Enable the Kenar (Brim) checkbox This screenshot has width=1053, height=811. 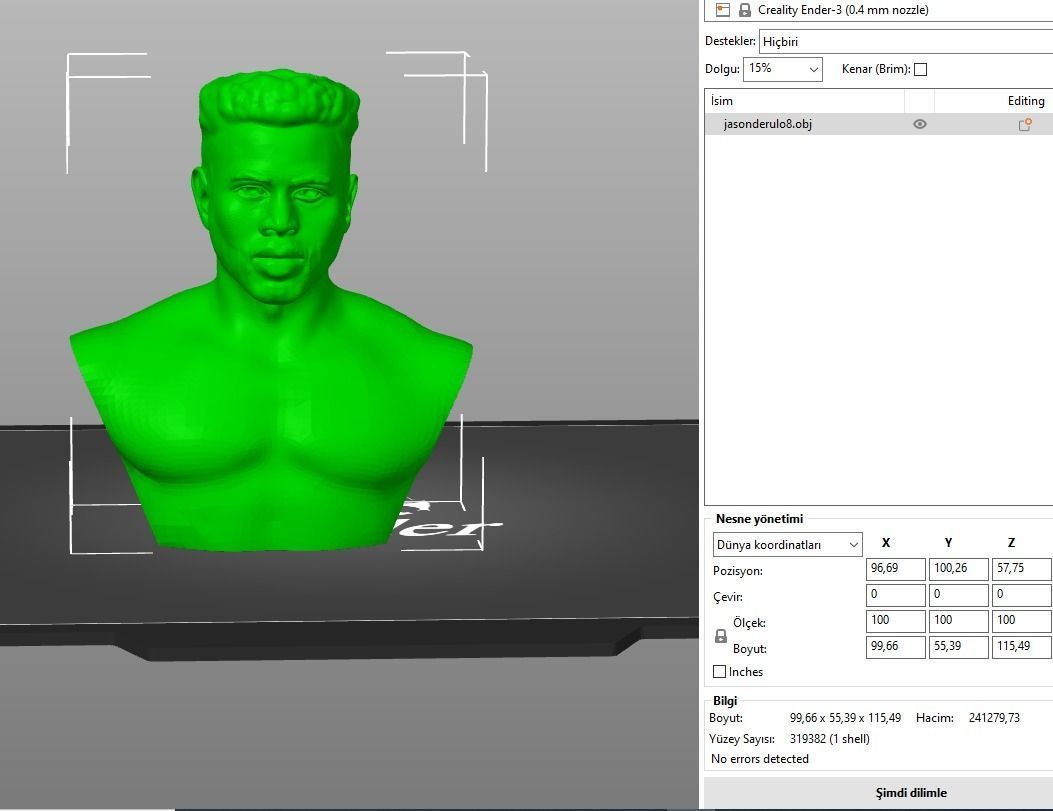click(920, 69)
